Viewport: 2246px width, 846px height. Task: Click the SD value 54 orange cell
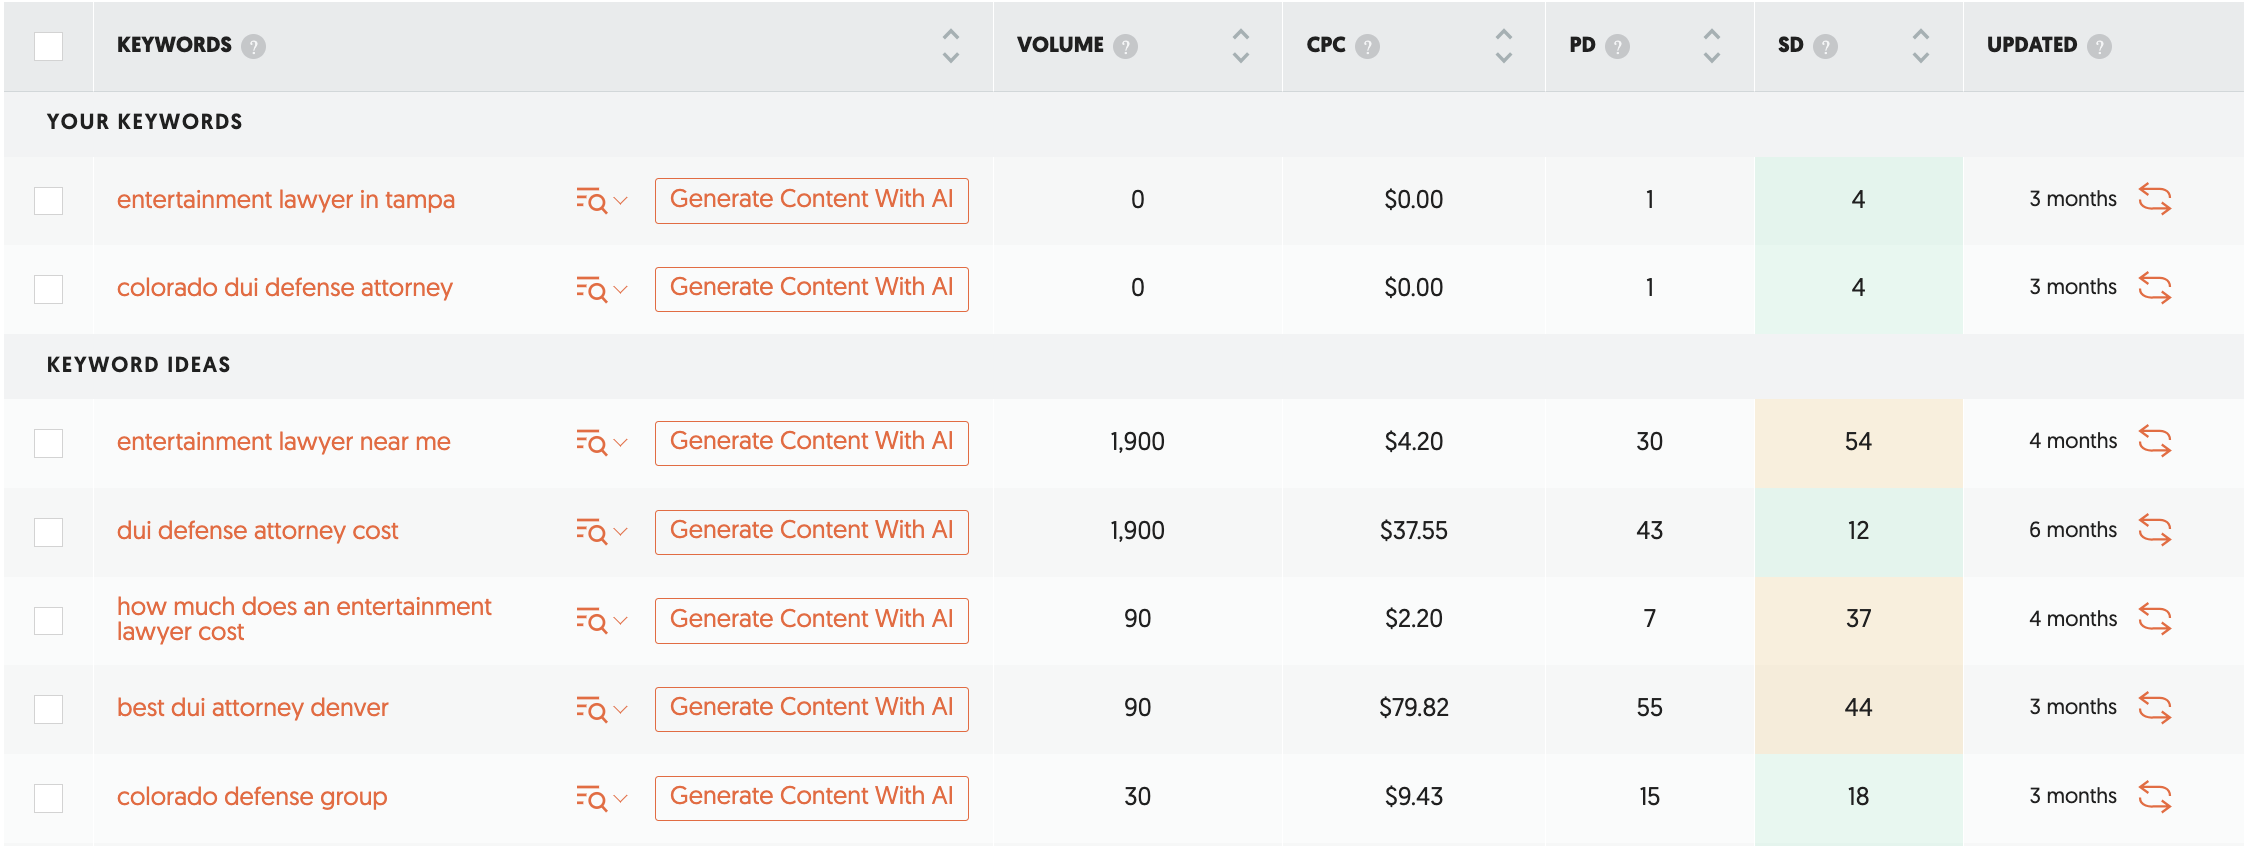(x=1858, y=442)
